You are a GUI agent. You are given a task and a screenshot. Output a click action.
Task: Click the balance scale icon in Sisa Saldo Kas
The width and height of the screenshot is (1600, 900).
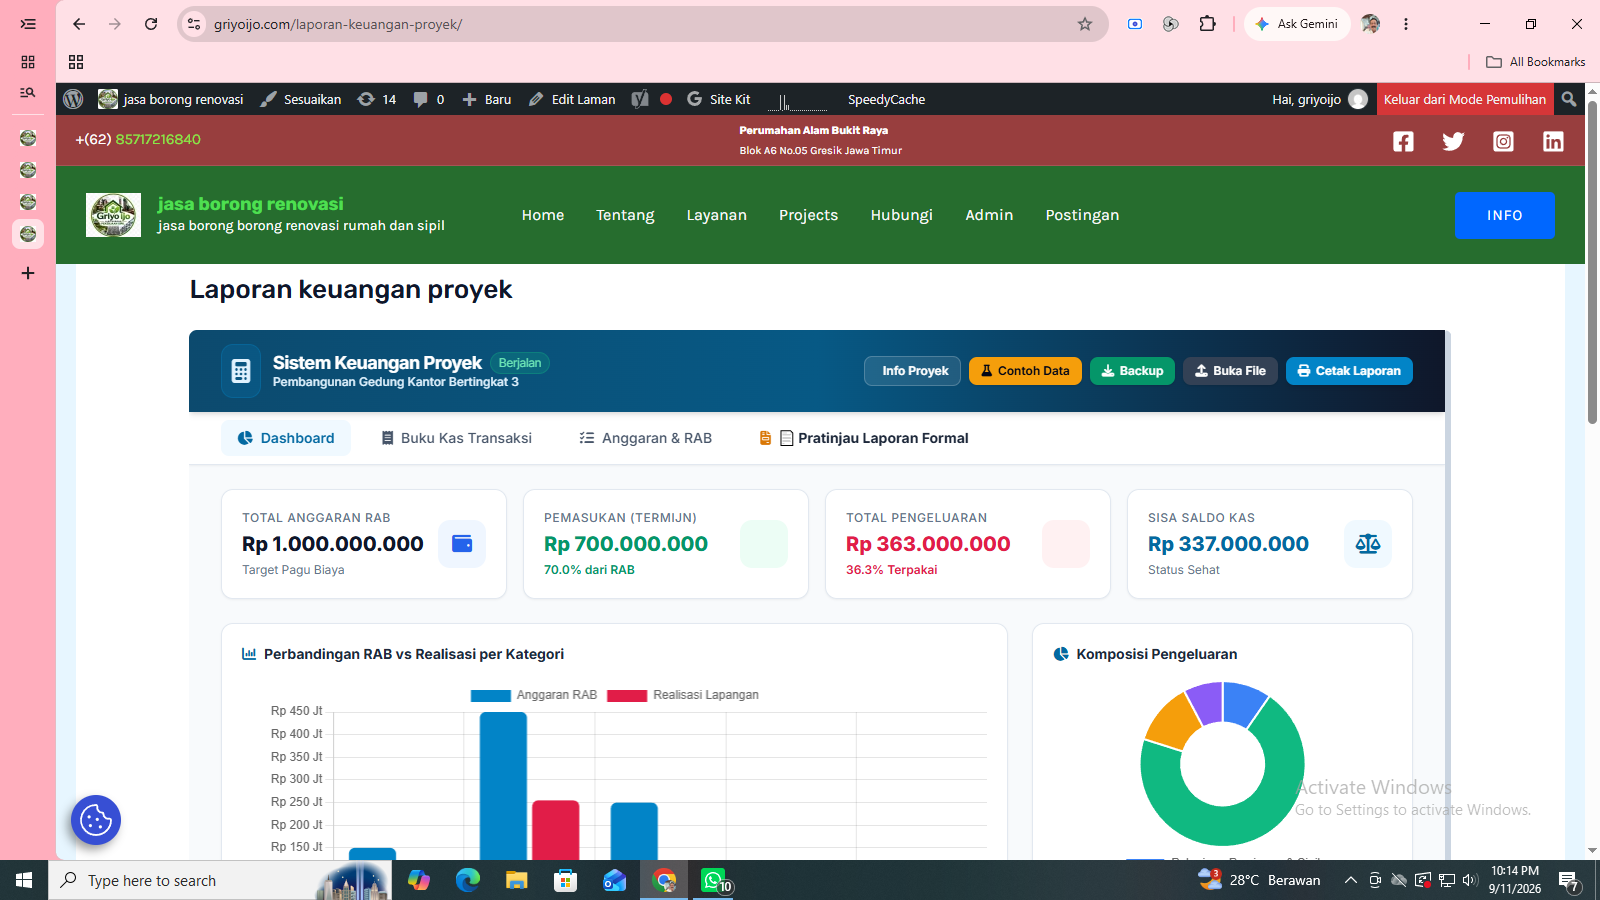[x=1367, y=544]
